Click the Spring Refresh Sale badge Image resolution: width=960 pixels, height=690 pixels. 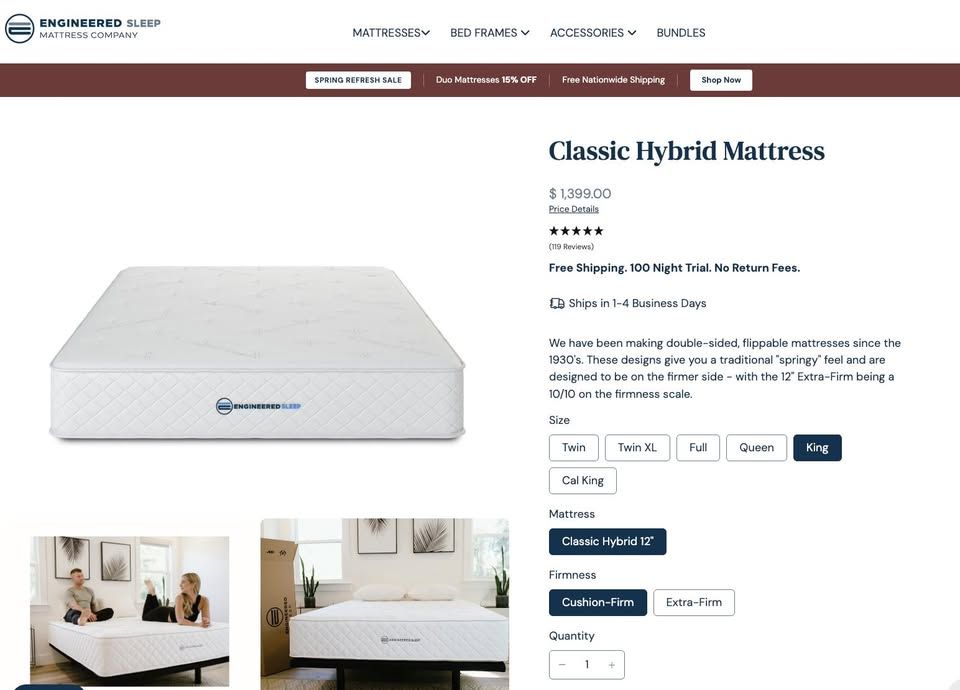coord(358,80)
